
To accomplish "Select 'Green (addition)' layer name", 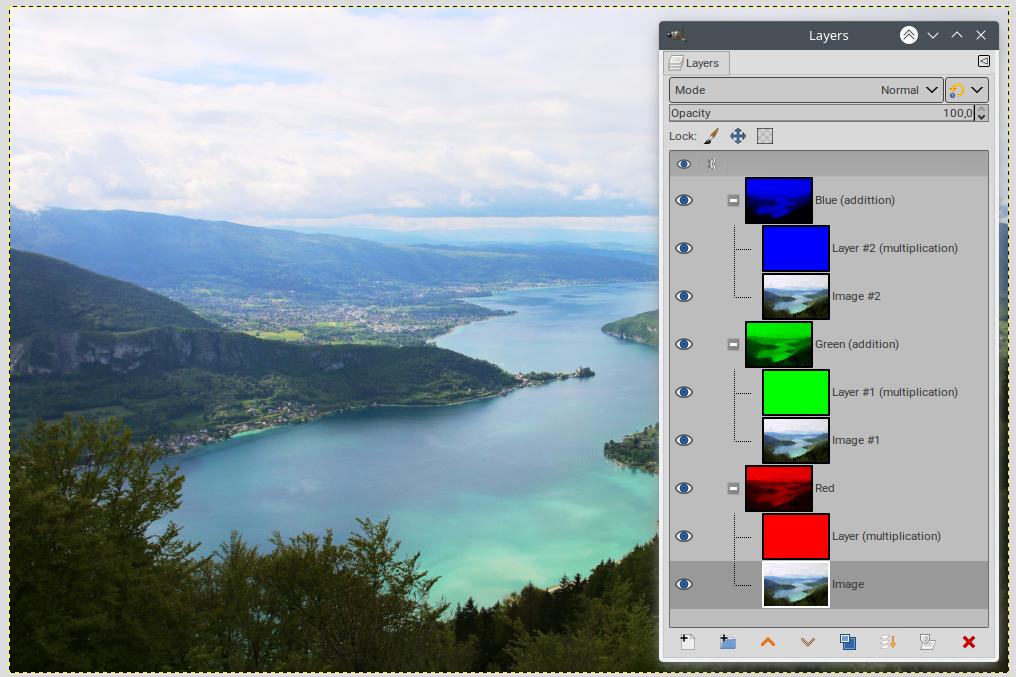I will coord(857,344).
